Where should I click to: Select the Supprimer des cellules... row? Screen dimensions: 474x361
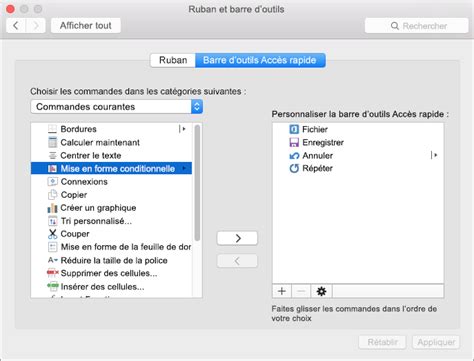(x=111, y=273)
